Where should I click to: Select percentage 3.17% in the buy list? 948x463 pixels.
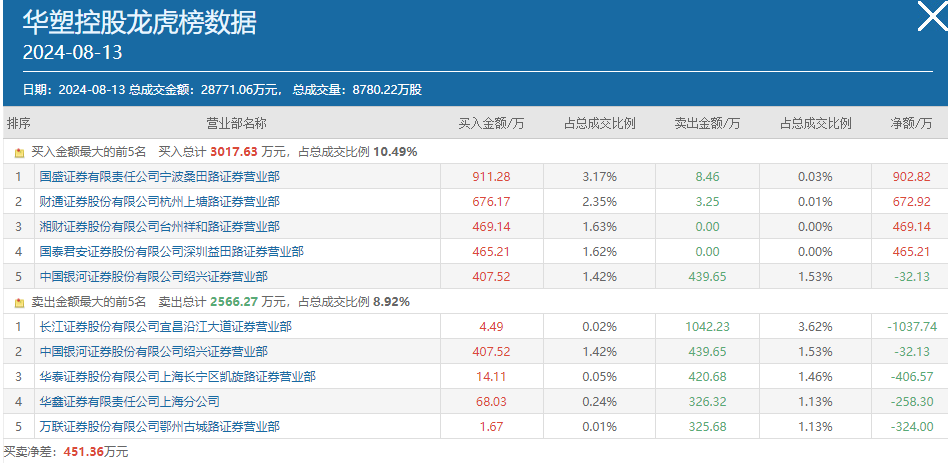click(x=599, y=177)
